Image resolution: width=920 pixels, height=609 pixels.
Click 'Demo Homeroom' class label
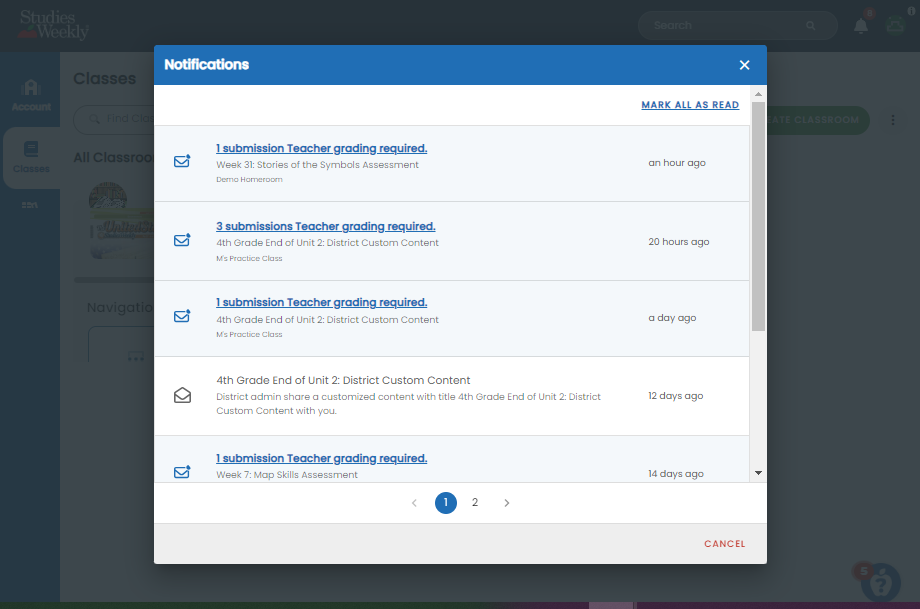pos(249,180)
